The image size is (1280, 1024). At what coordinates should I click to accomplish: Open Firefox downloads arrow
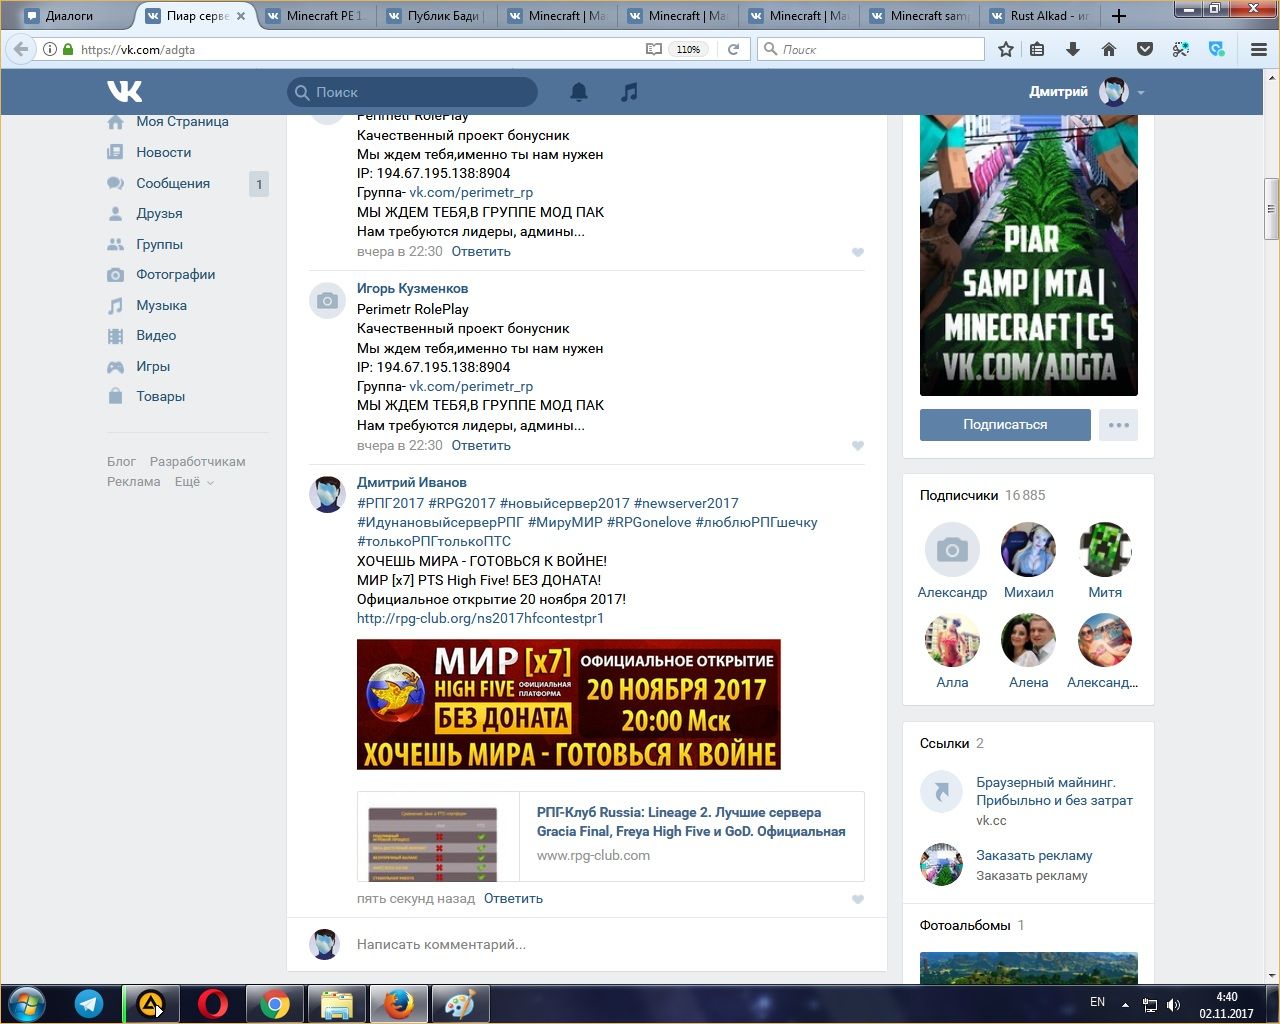(1073, 49)
